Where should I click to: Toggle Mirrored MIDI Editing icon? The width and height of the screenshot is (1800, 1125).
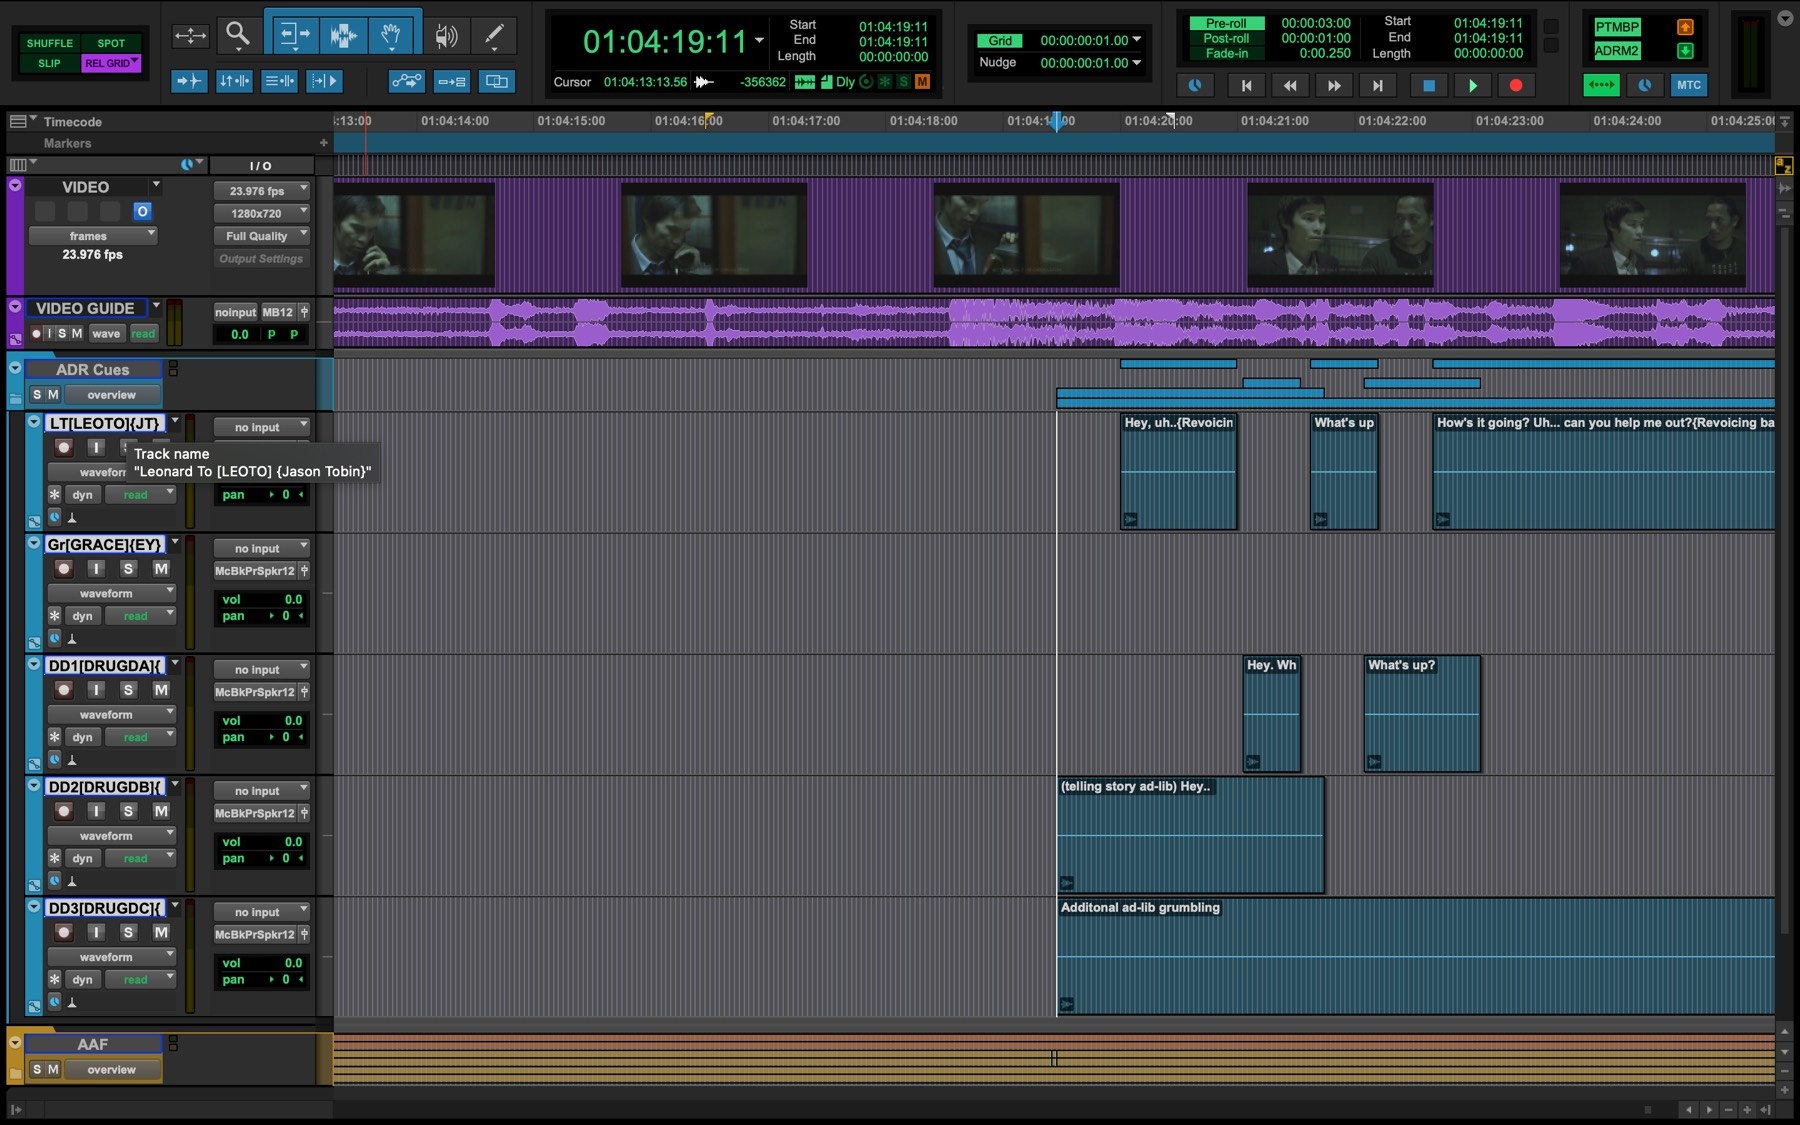pos(451,81)
